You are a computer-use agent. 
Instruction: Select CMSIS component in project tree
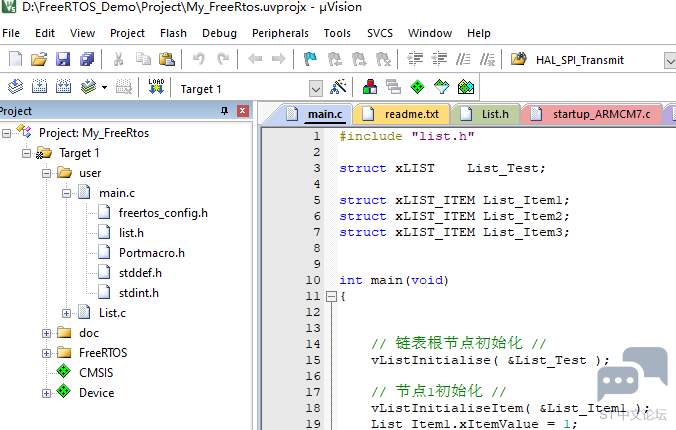tap(96, 373)
